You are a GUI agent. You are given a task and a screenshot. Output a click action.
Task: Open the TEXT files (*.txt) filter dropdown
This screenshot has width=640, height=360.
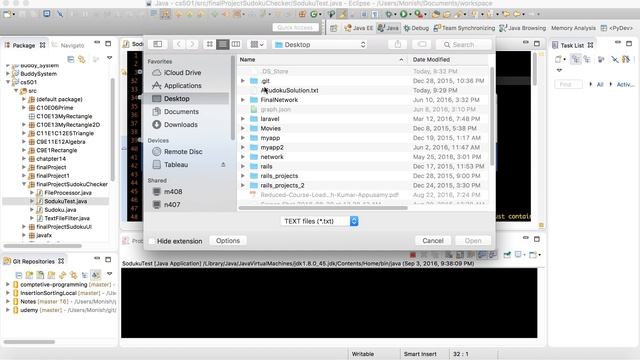(319, 221)
